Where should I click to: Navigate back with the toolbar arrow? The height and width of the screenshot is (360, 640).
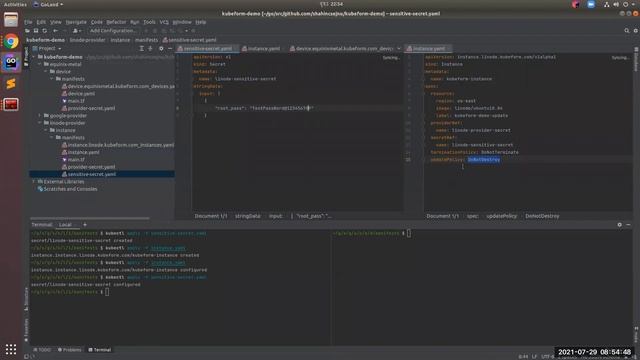click(x=56, y=31)
